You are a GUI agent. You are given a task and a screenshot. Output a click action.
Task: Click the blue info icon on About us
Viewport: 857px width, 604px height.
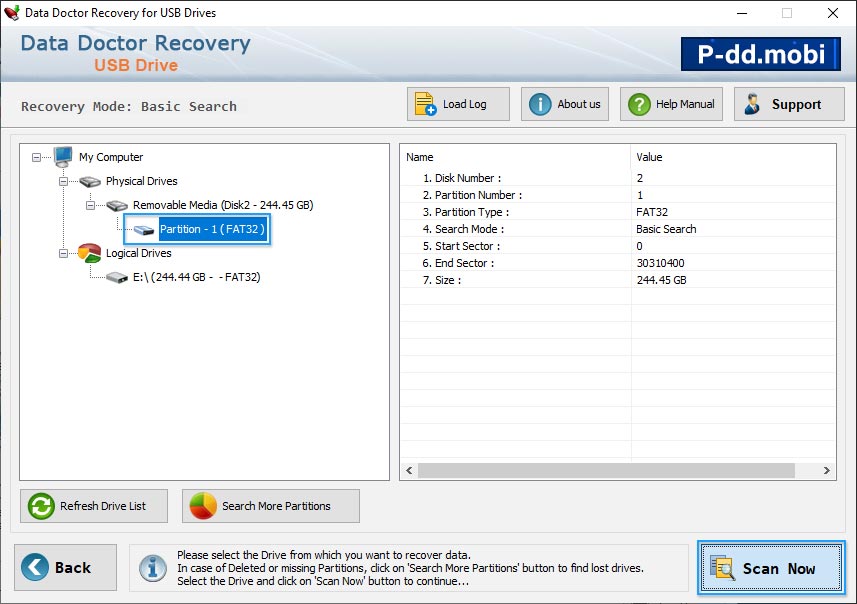(x=540, y=104)
